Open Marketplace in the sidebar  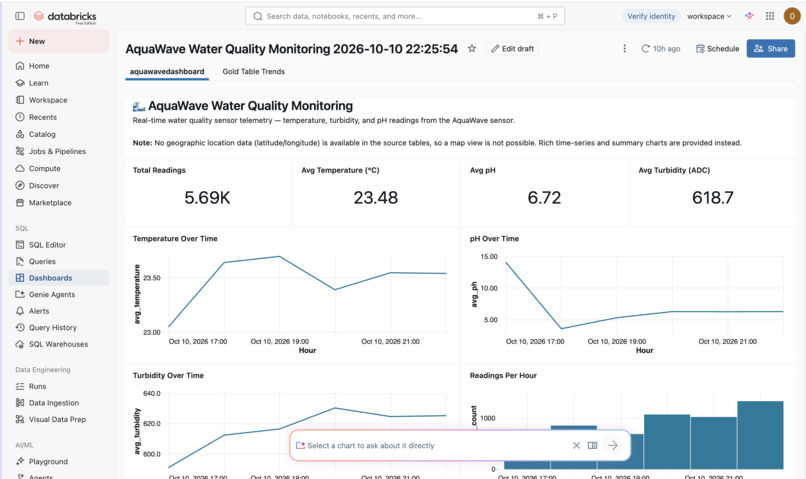59,202
